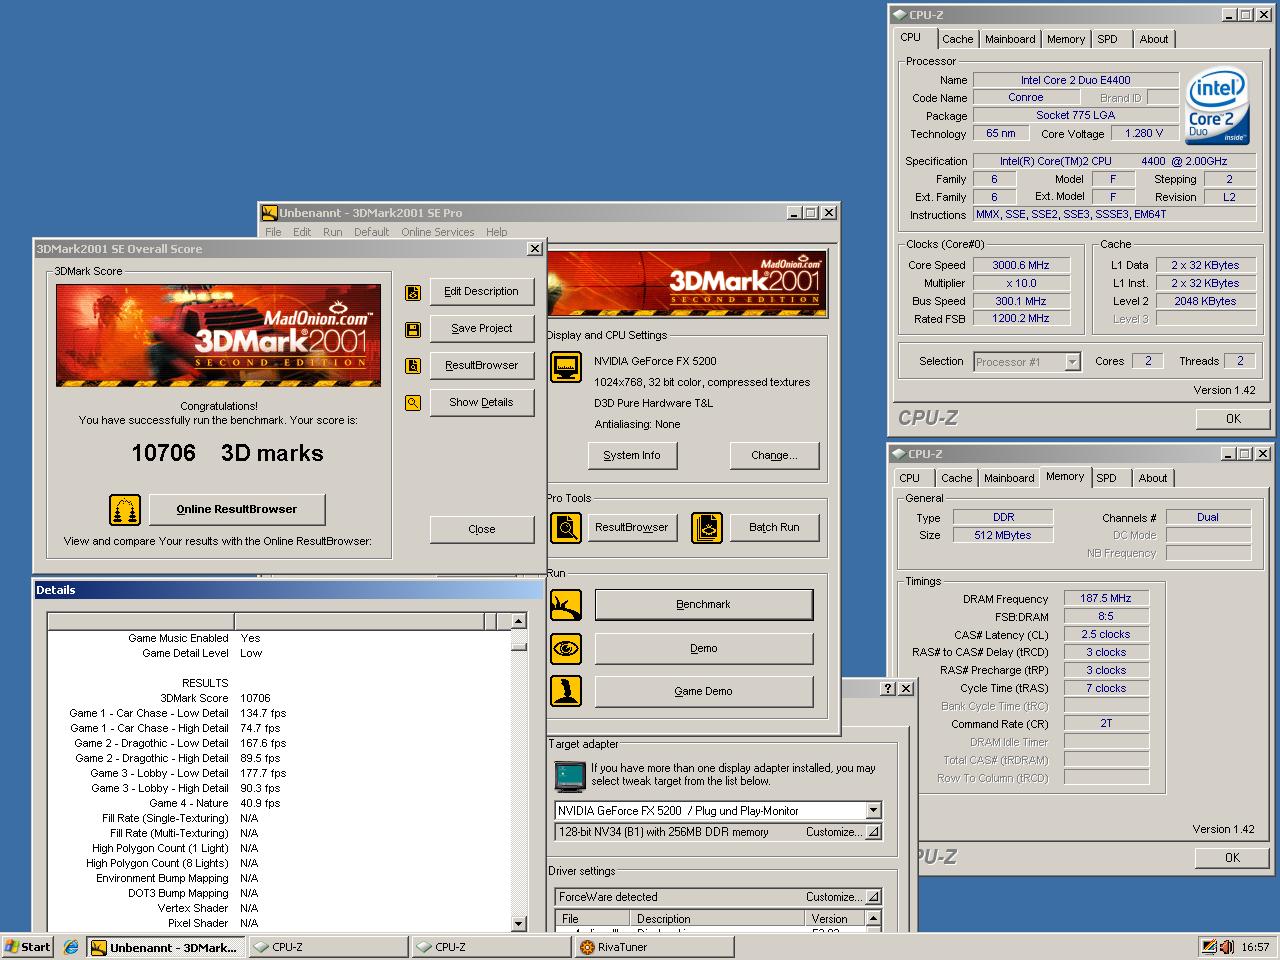The width and height of the screenshot is (1280, 960).
Task: Click the RivaTuner target adapter monitor icon
Action: pos(570,776)
